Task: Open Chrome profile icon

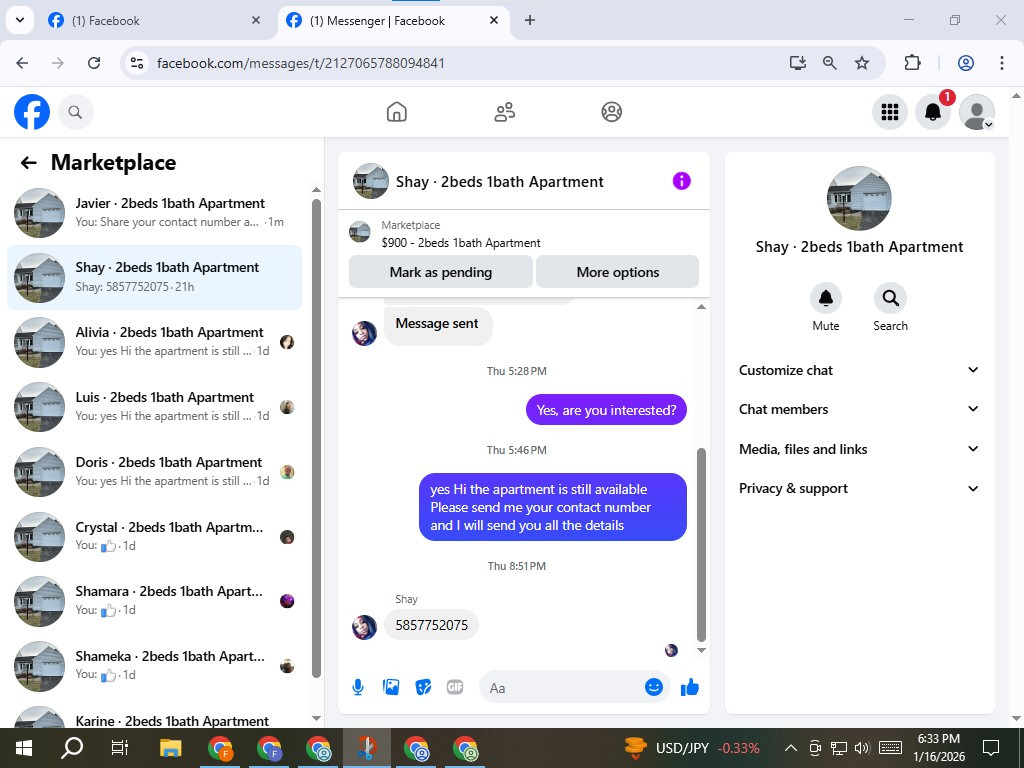Action: click(966, 63)
